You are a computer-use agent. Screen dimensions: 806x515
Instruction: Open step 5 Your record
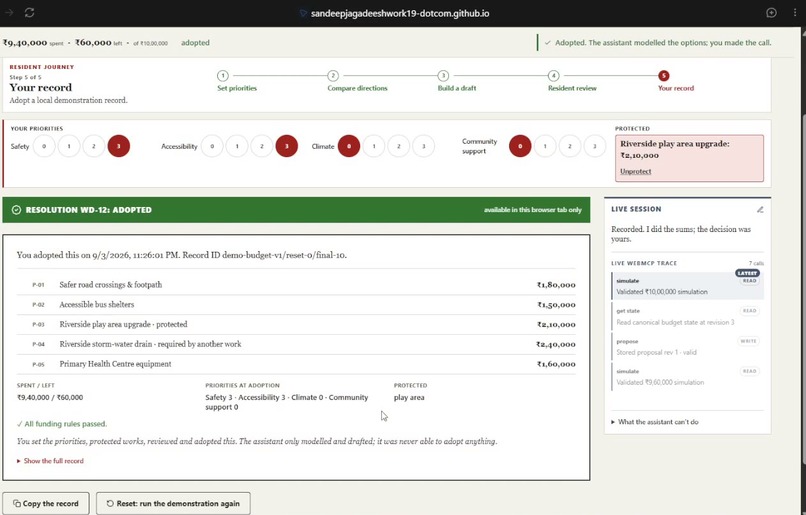click(675, 81)
